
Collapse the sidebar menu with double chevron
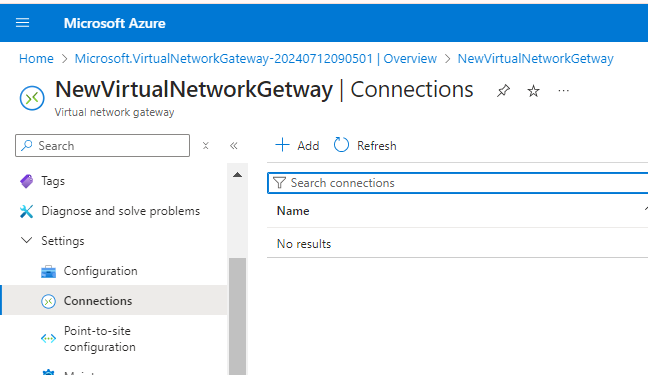click(233, 146)
